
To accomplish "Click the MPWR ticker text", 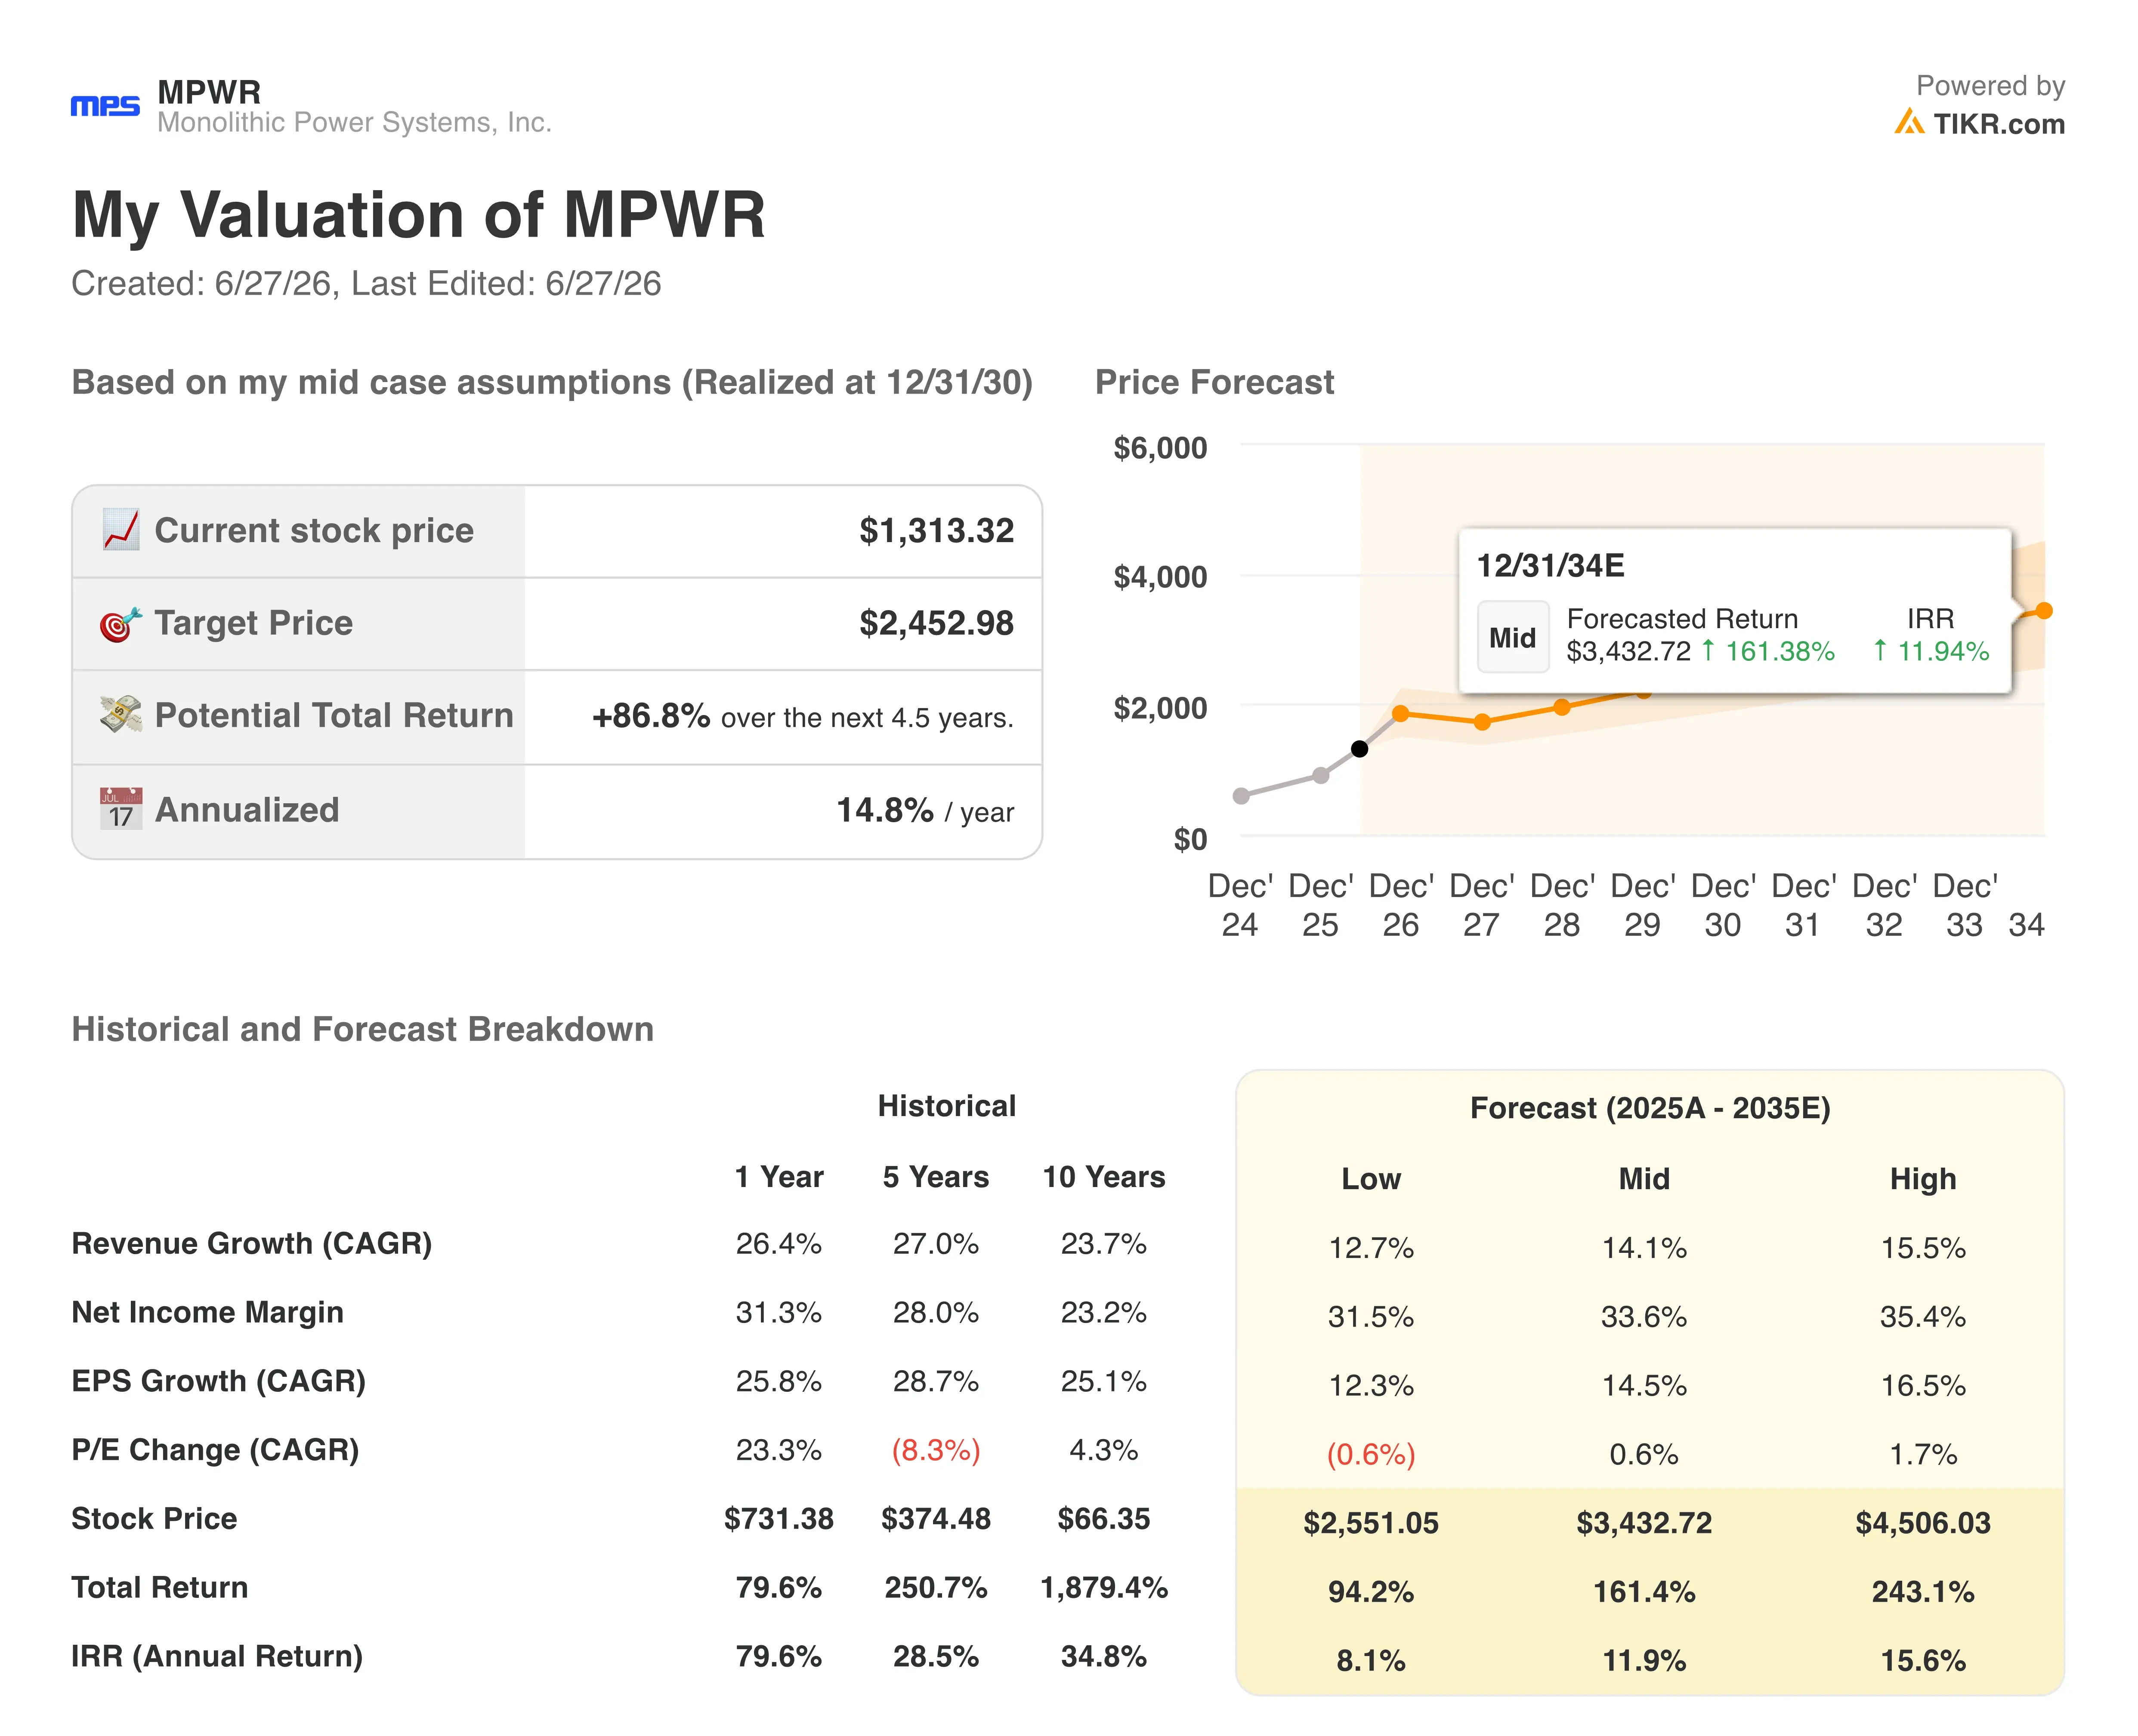I will (209, 92).
